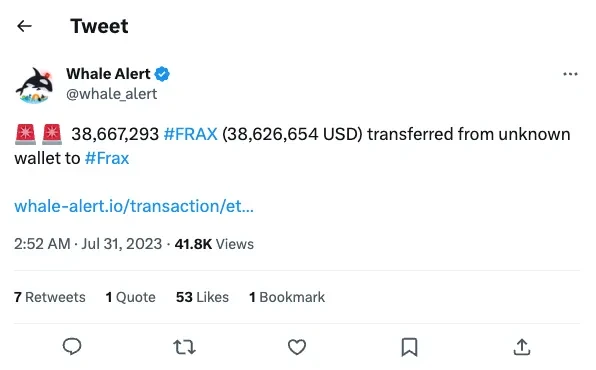
Task: Open the three-dot more options menu
Action: coord(570,74)
